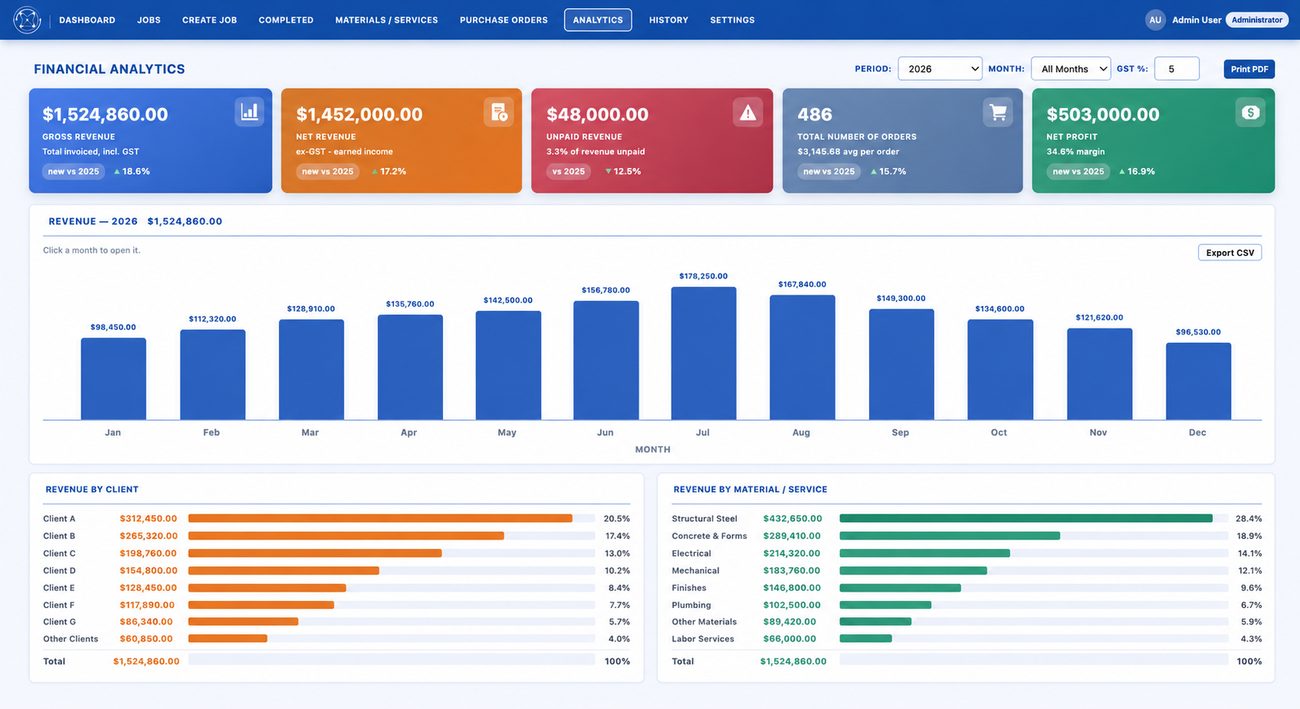Open Materials / Services page

(x=386, y=20)
